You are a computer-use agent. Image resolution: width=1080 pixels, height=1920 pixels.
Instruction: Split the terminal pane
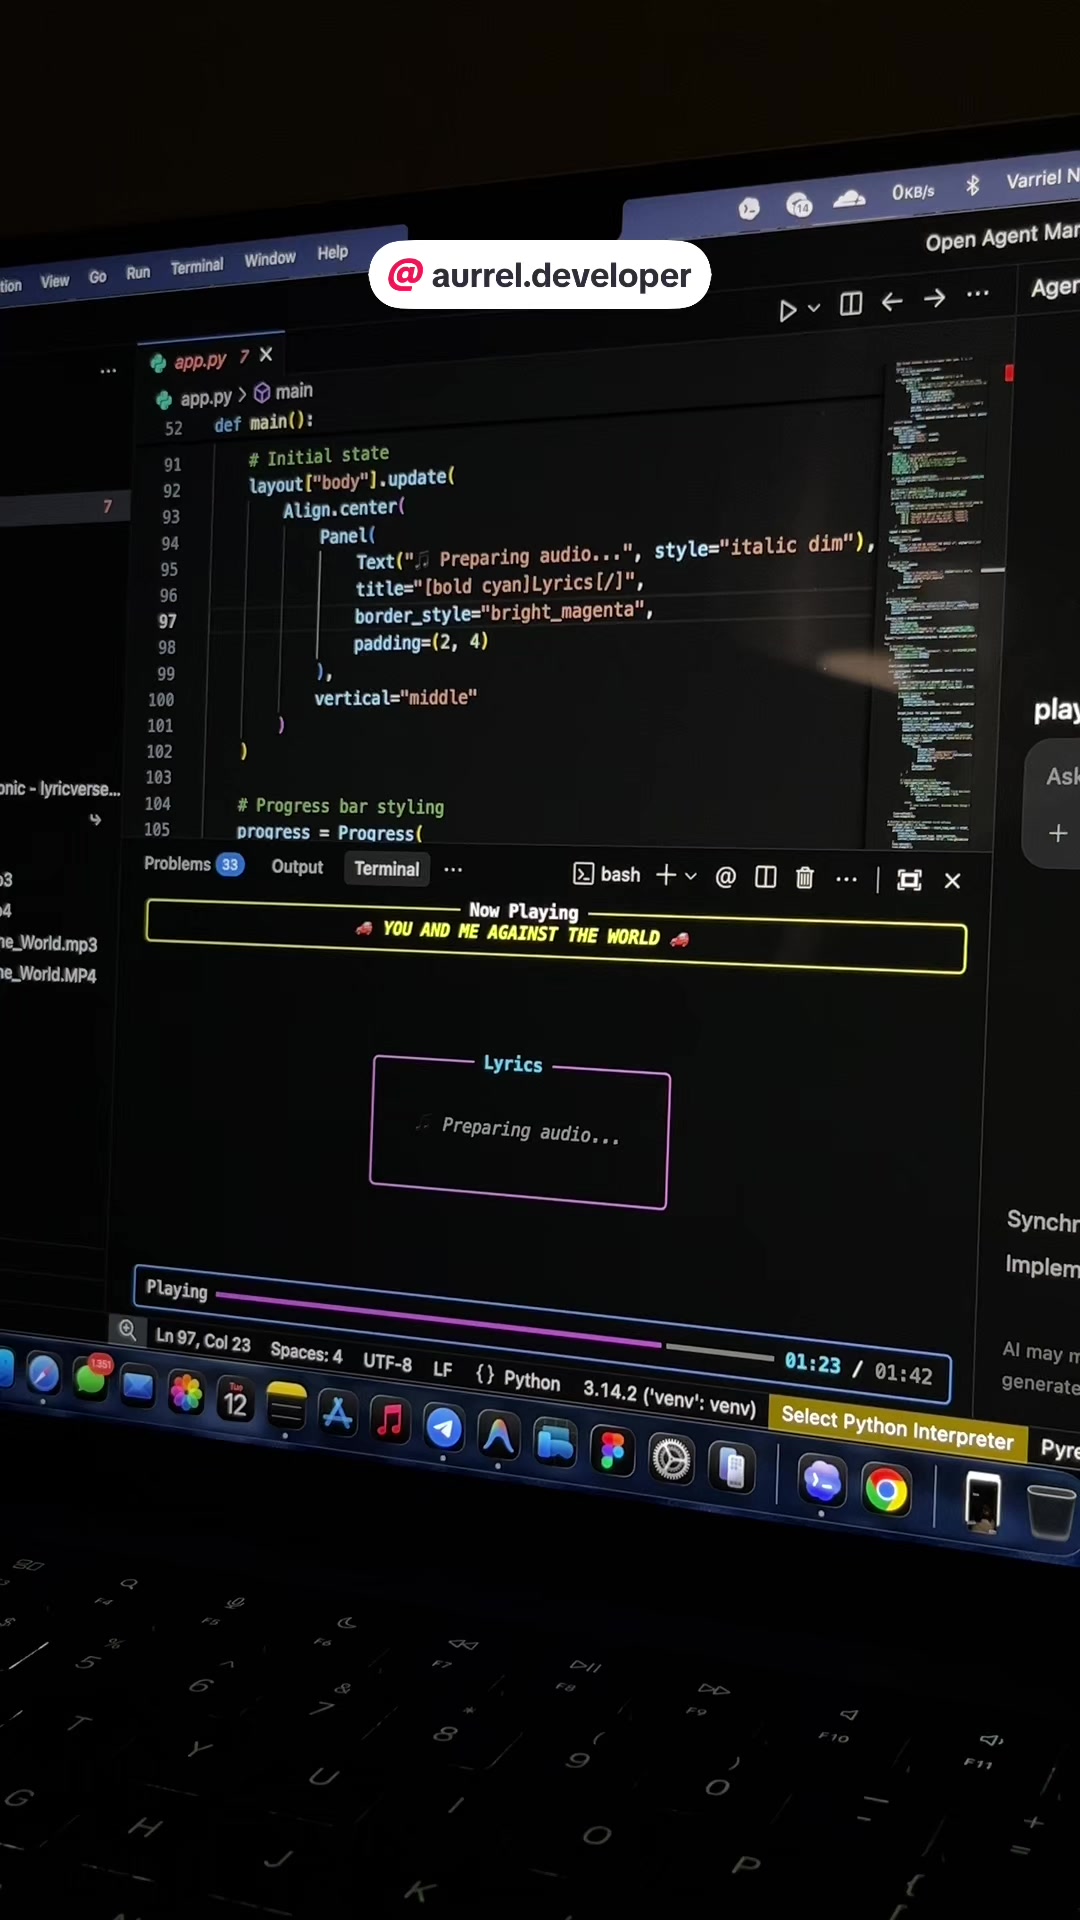tap(766, 878)
